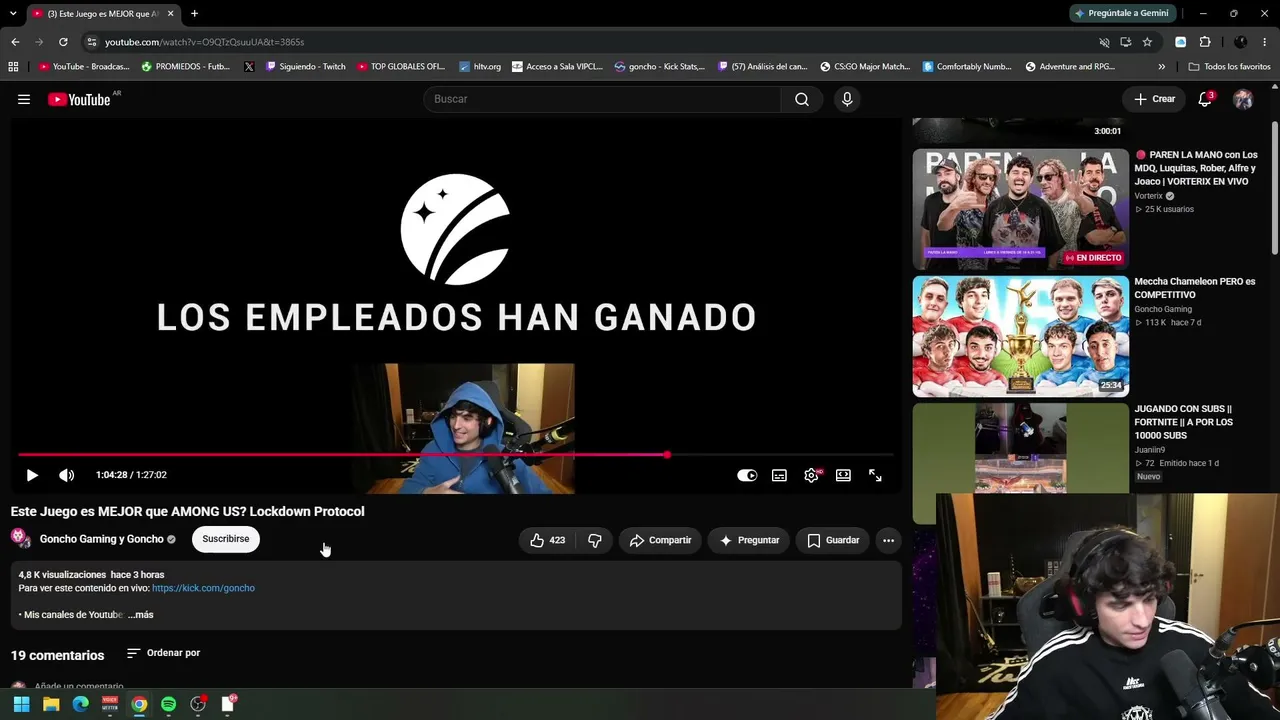Switch the player to theater mode
This screenshot has height=720, width=1280.
[x=843, y=475]
